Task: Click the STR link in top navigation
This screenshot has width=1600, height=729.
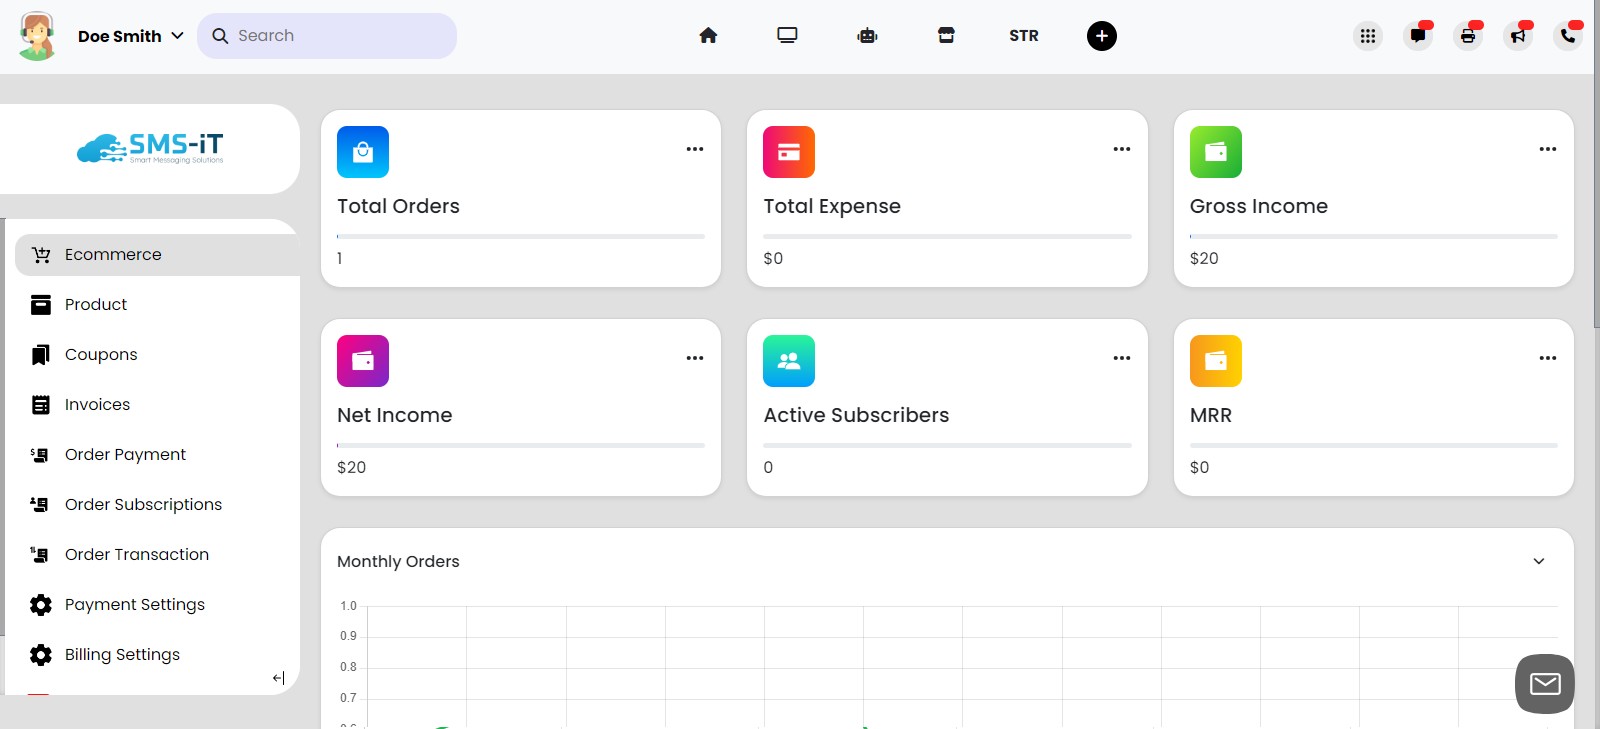Action: click(1023, 36)
